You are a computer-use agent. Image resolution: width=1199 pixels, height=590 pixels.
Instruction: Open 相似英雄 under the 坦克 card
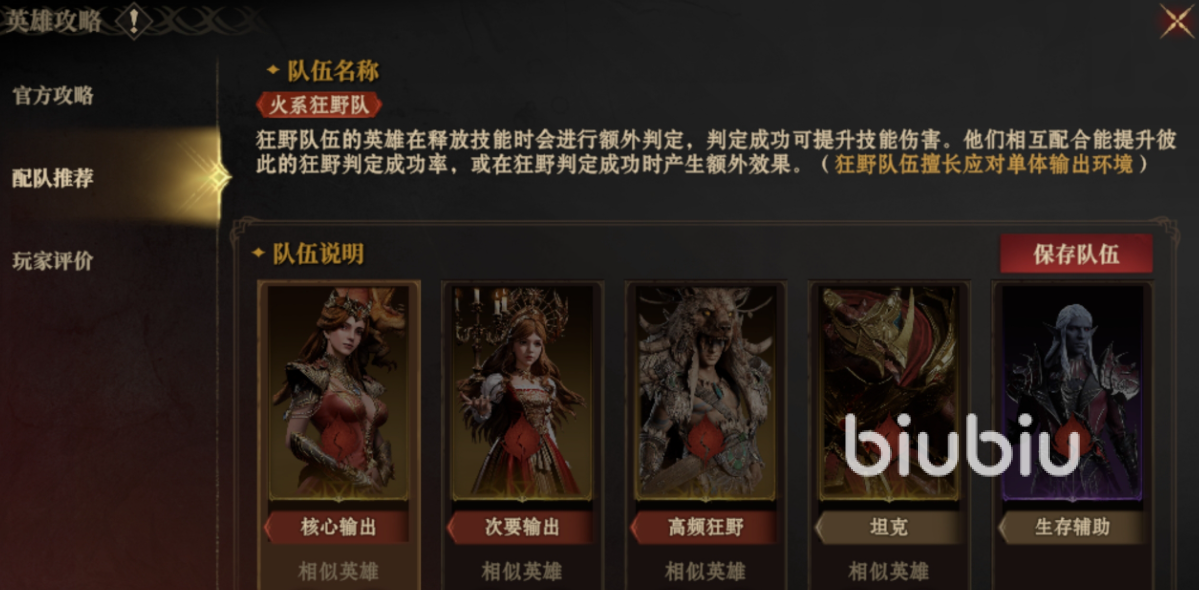[889, 571]
